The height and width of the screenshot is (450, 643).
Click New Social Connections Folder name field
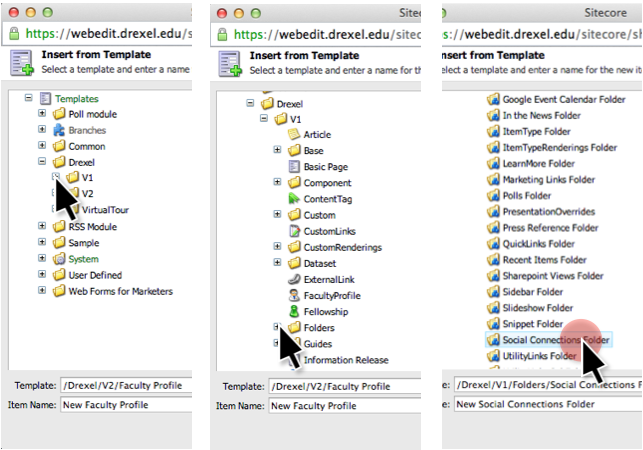point(548,404)
